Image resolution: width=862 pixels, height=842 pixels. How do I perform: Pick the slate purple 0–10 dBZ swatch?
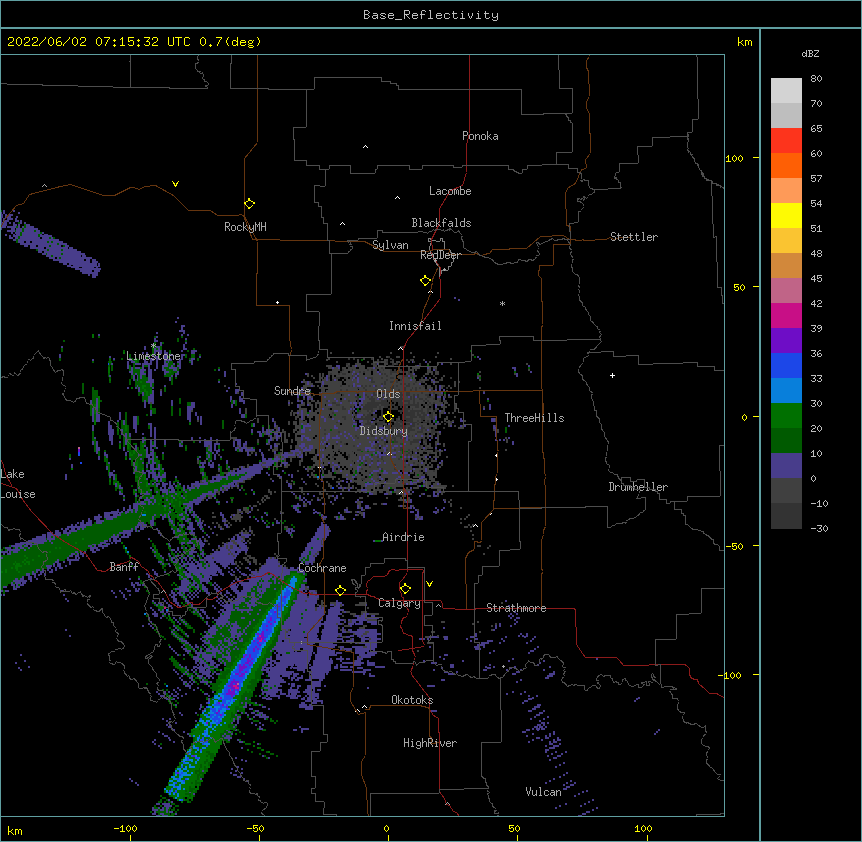(786, 466)
